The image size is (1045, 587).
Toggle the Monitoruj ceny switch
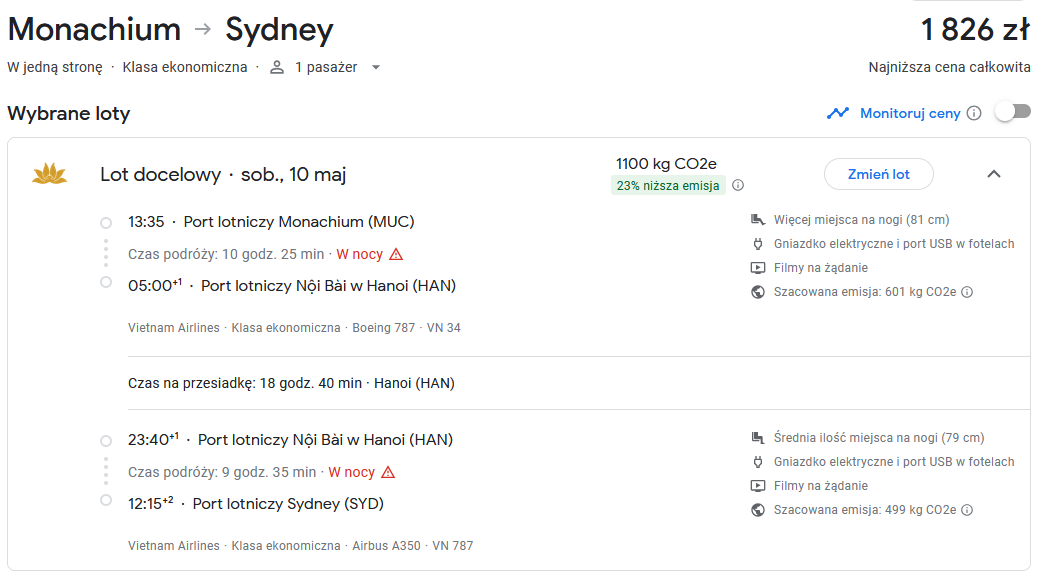click(1013, 112)
